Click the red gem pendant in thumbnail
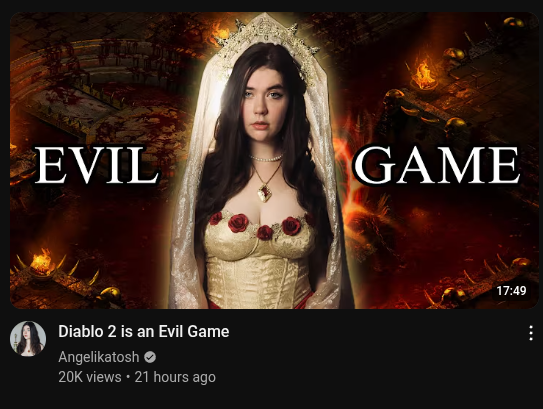543x409 pixels. pyautogui.click(x=265, y=192)
